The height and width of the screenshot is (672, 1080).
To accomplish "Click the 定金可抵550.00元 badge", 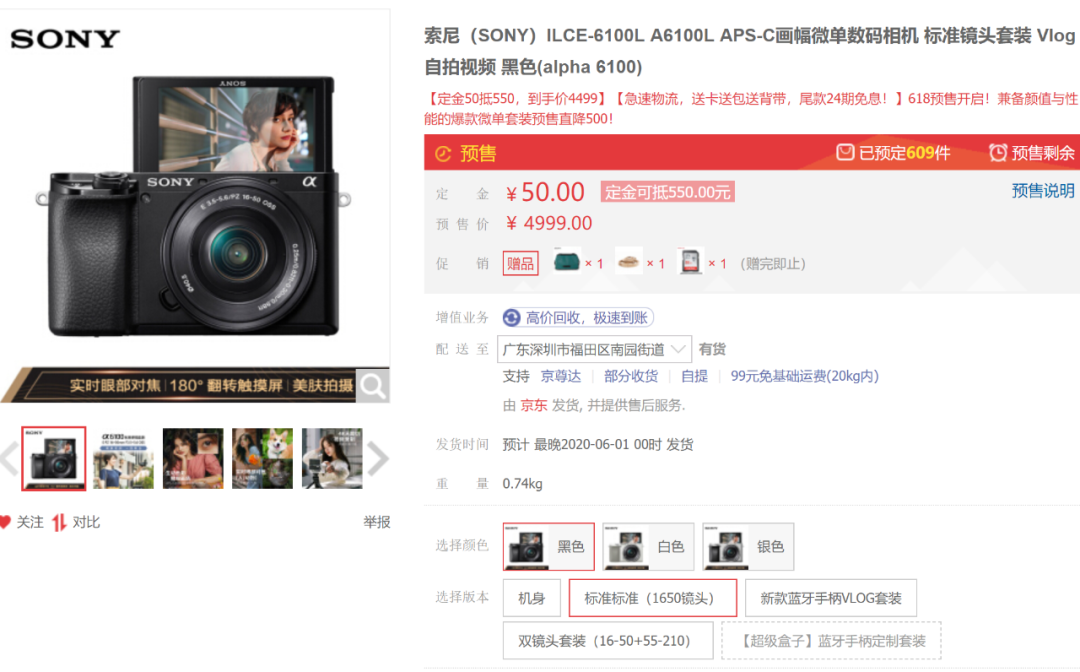I will tap(667, 192).
